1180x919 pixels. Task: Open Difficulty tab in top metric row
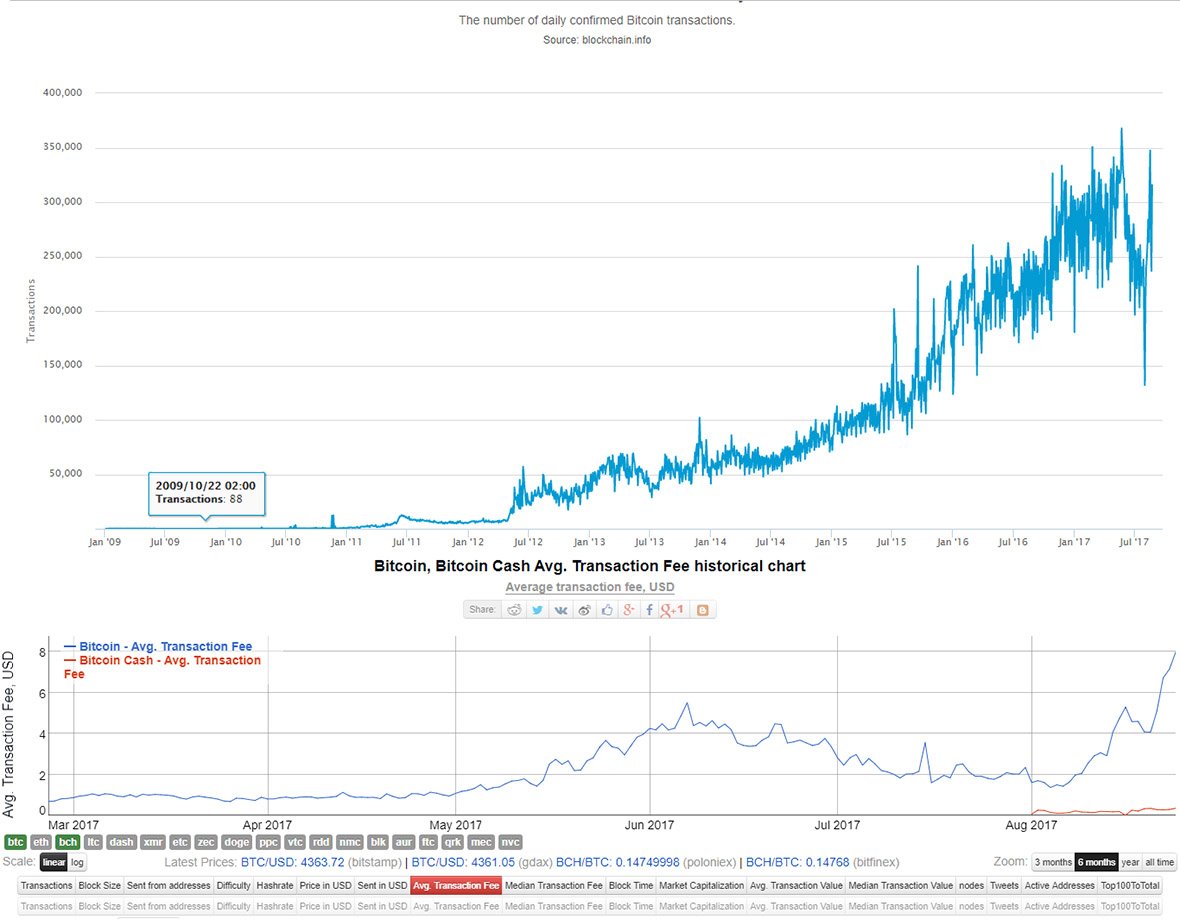(233, 886)
